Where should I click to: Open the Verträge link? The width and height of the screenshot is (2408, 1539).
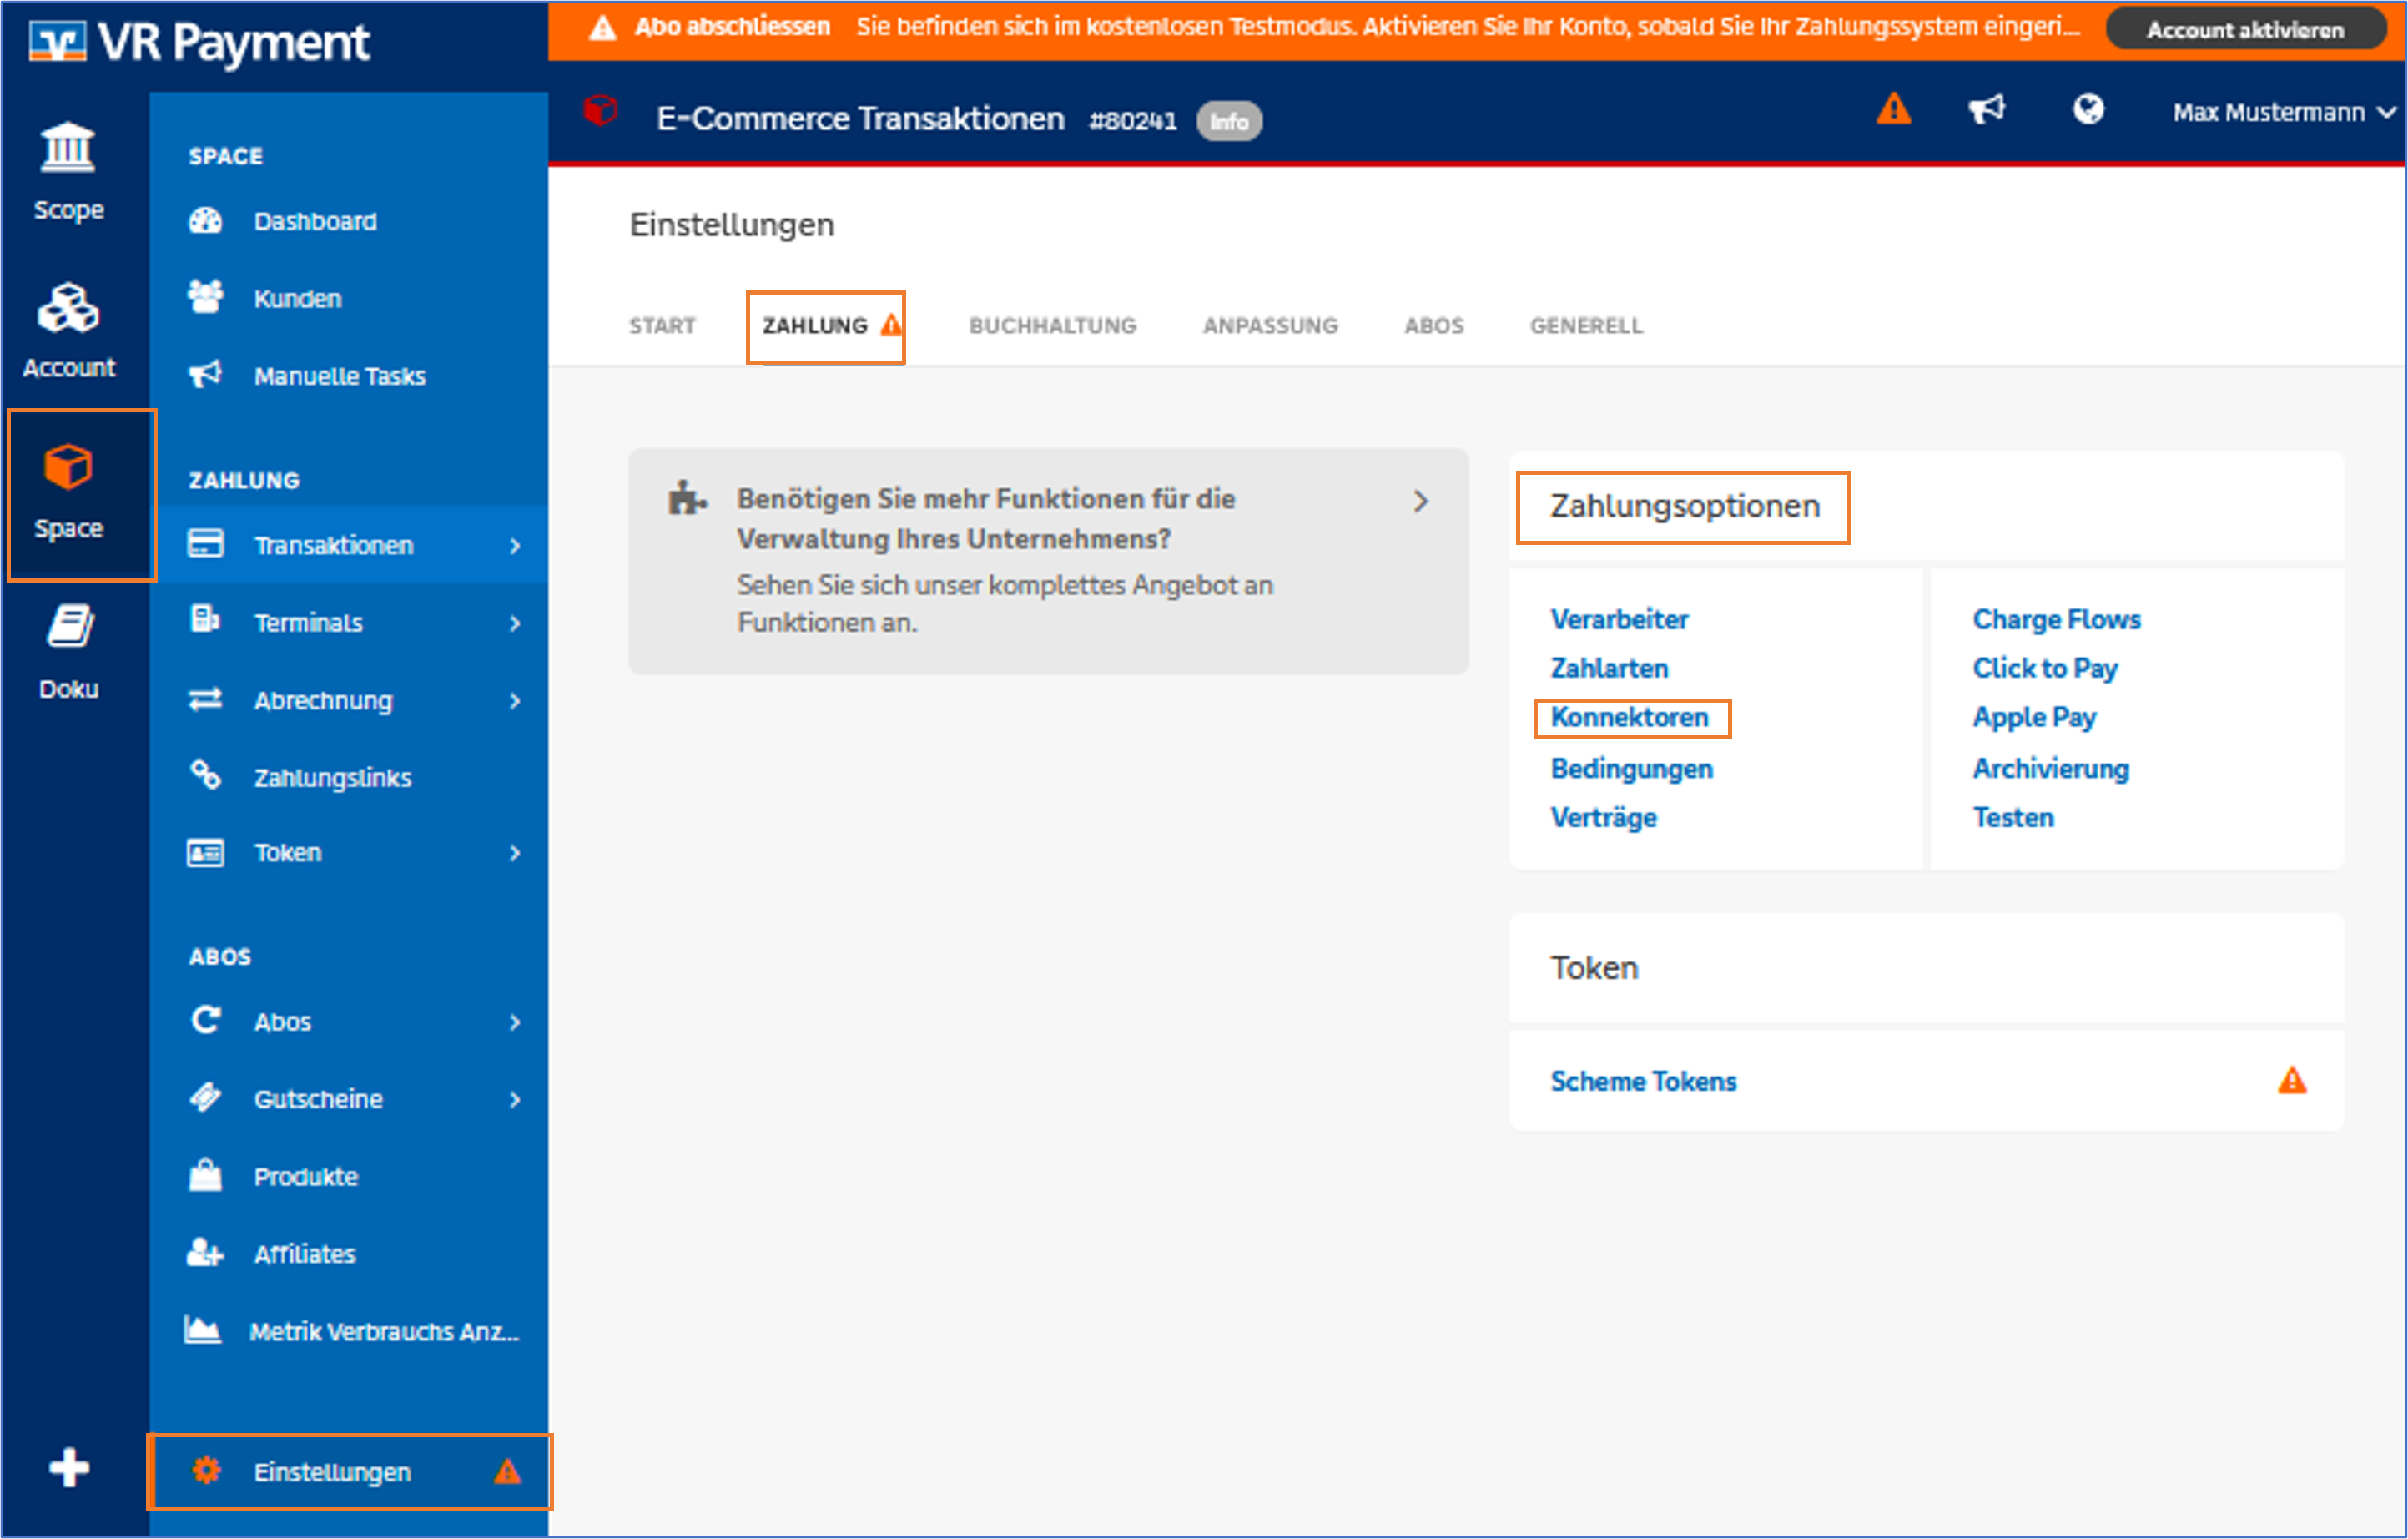[x=1602, y=817]
